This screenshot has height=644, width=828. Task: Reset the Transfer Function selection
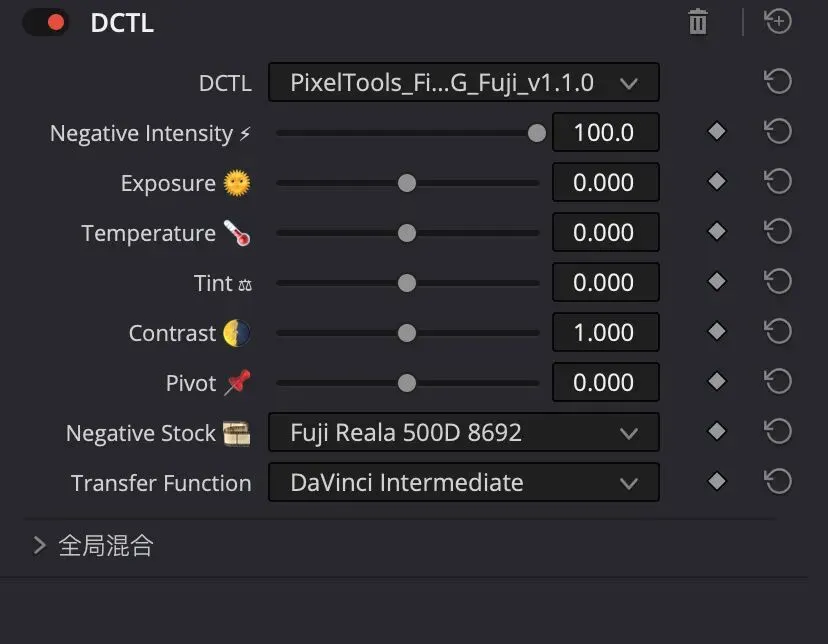[x=778, y=481]
